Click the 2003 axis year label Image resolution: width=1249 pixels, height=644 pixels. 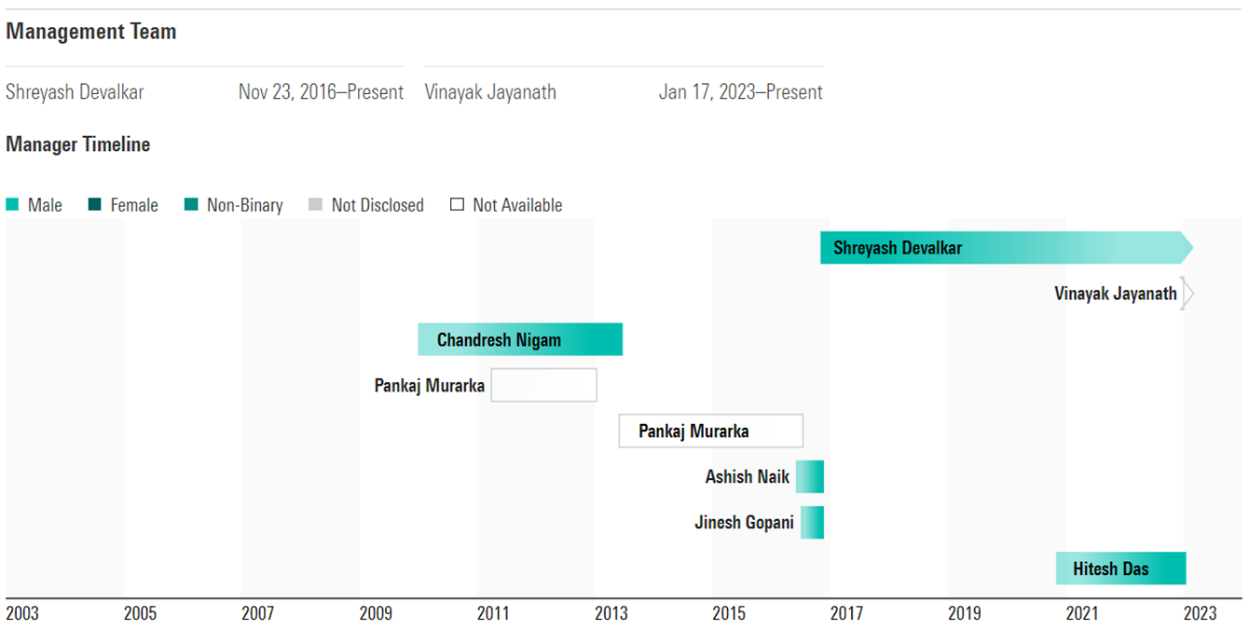click(22, 614)
